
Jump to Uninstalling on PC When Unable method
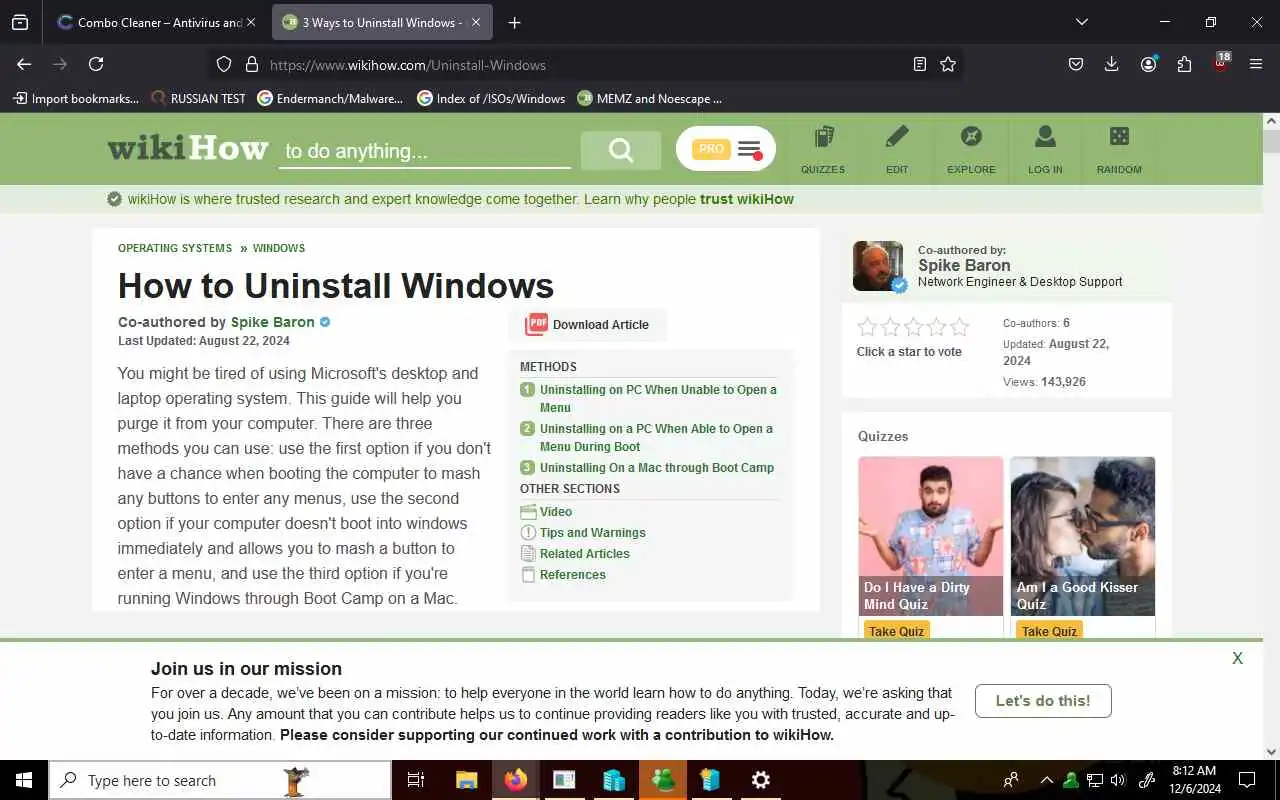(658, 398)
